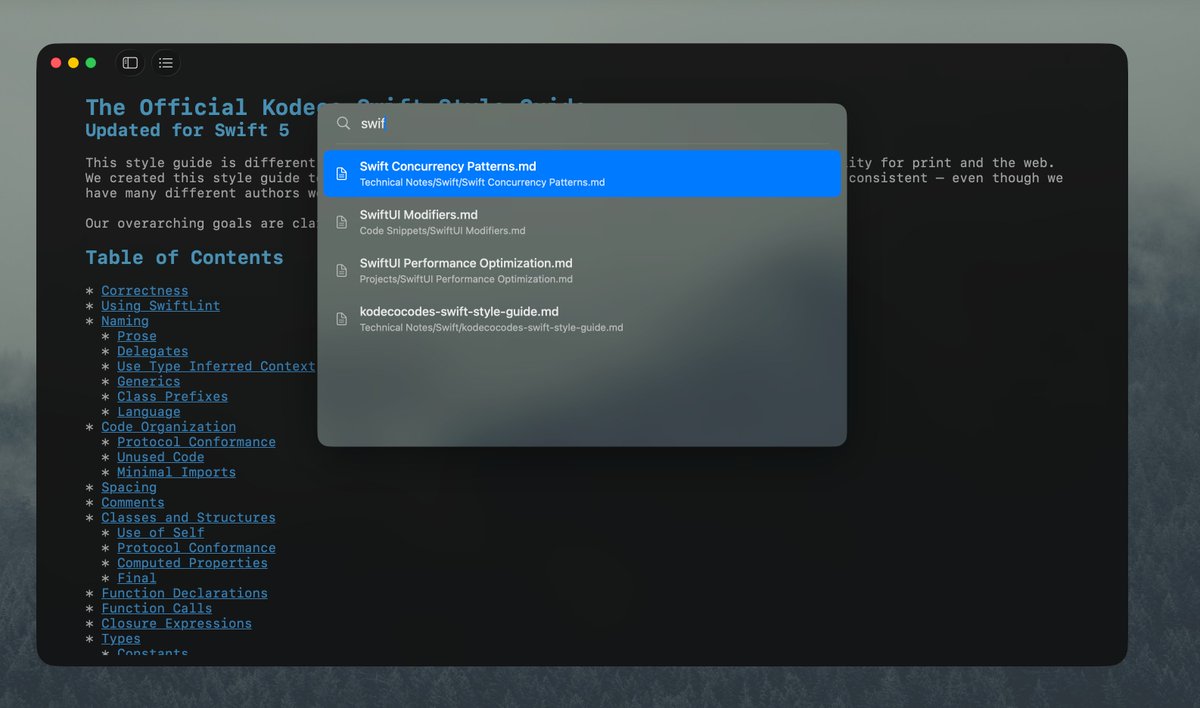
Task: Open the Types link
Action: click(x=121, y=639)
